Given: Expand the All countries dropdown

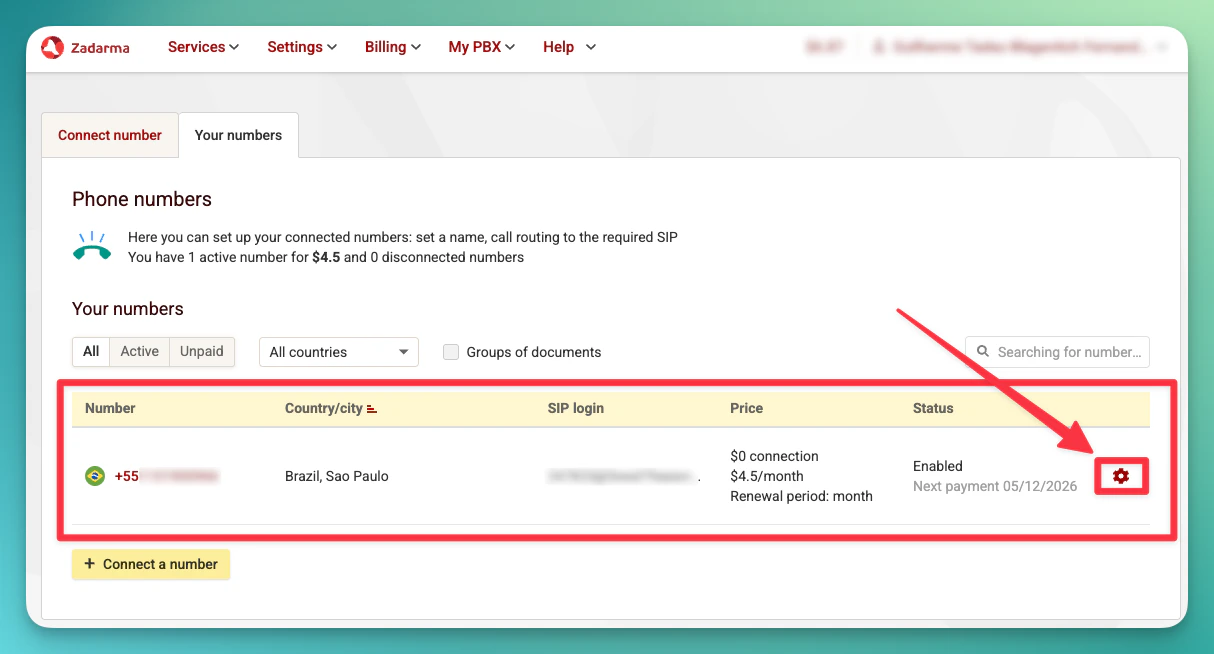Looking at the screenshot, I should coord(339,352).
